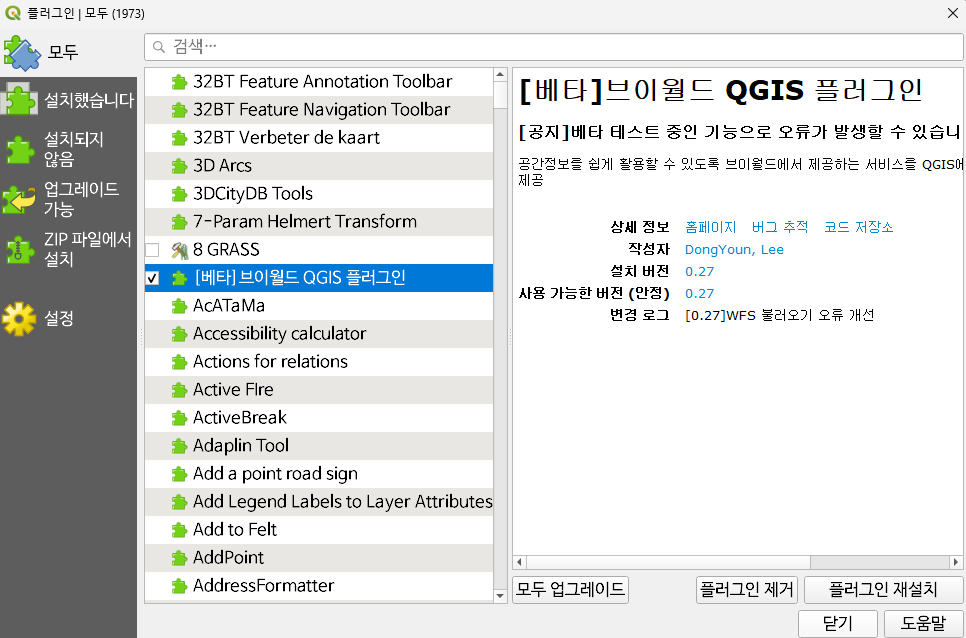
Task: Open the 버그 추적 link
Action: 780,227
